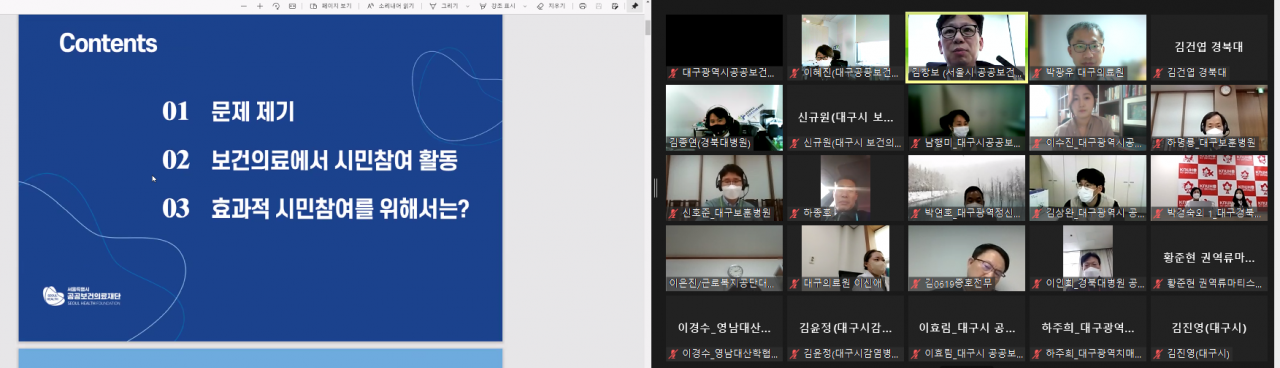Viewport: 1280px width, 368px height.
Task: Toggle the 강조 표시 highlight tool
Action: (x=496, y=6)
